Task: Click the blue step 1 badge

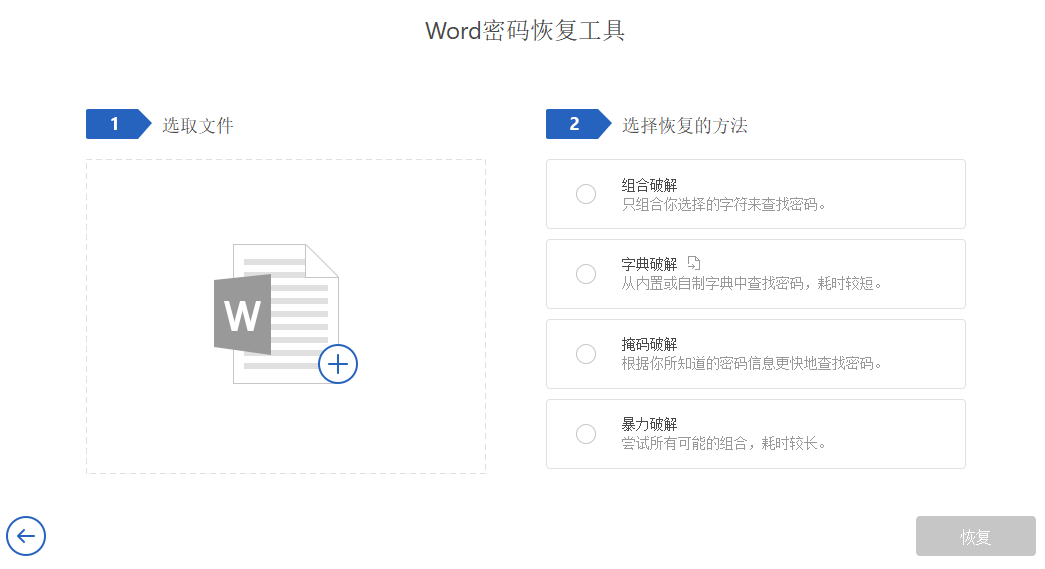Action: pos(115,124)
